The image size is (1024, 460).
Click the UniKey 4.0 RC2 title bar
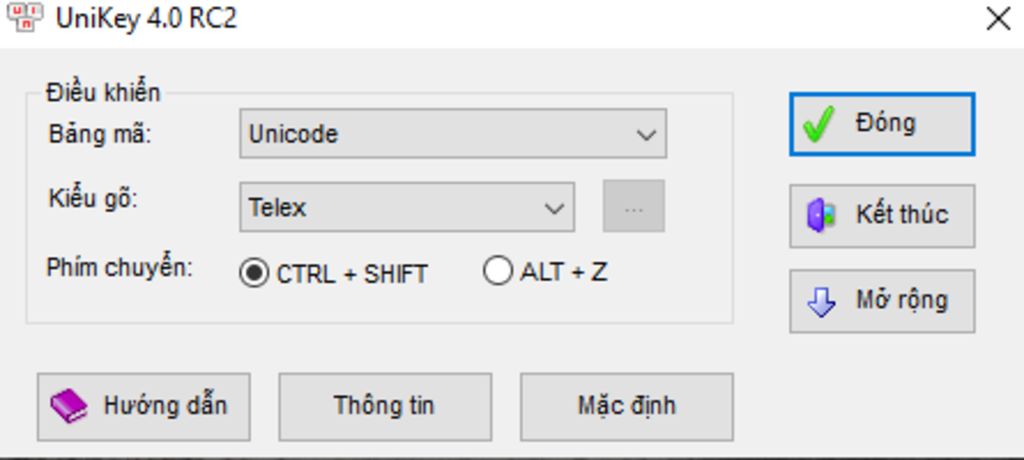point(500,19)
